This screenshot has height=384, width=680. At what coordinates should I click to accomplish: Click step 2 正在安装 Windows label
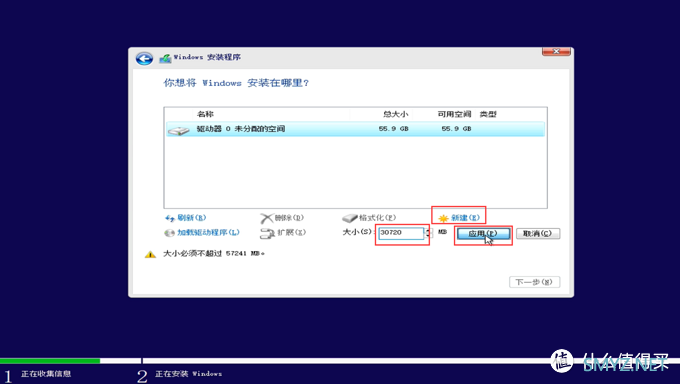point(189,374)
